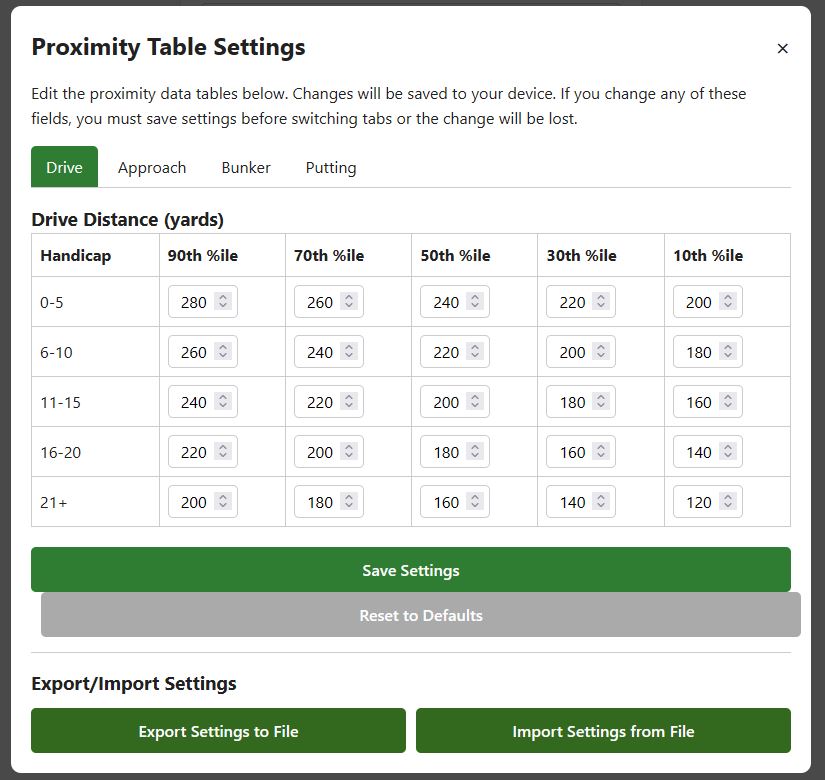Edit 16-20 handicap 70th %ile value field
Screen dimensions: 825x780
pos(329,452)
